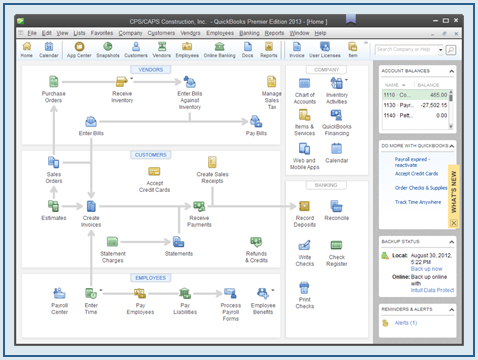This screenshot has width=478, height=360.
Task: Click the Back up now link
Action: 426,269
